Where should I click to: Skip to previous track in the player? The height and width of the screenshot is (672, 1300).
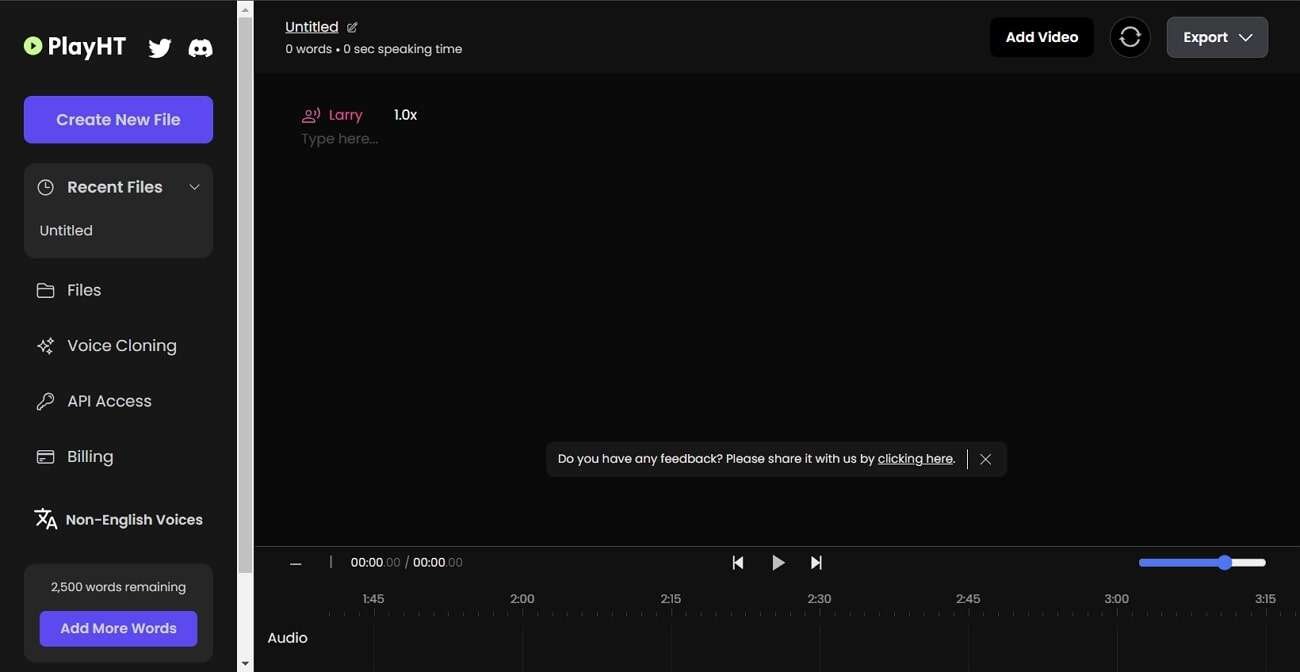click(x=738, y=563)
